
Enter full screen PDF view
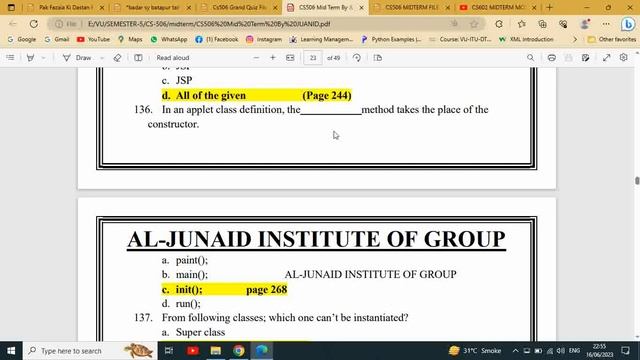click(x=607, y=58)
